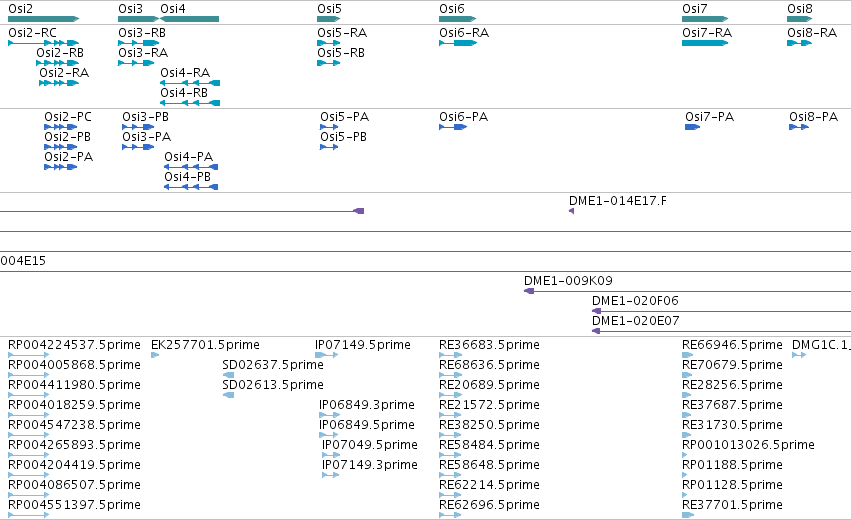Select the Osi5 gene label

[x=329, y=9]
